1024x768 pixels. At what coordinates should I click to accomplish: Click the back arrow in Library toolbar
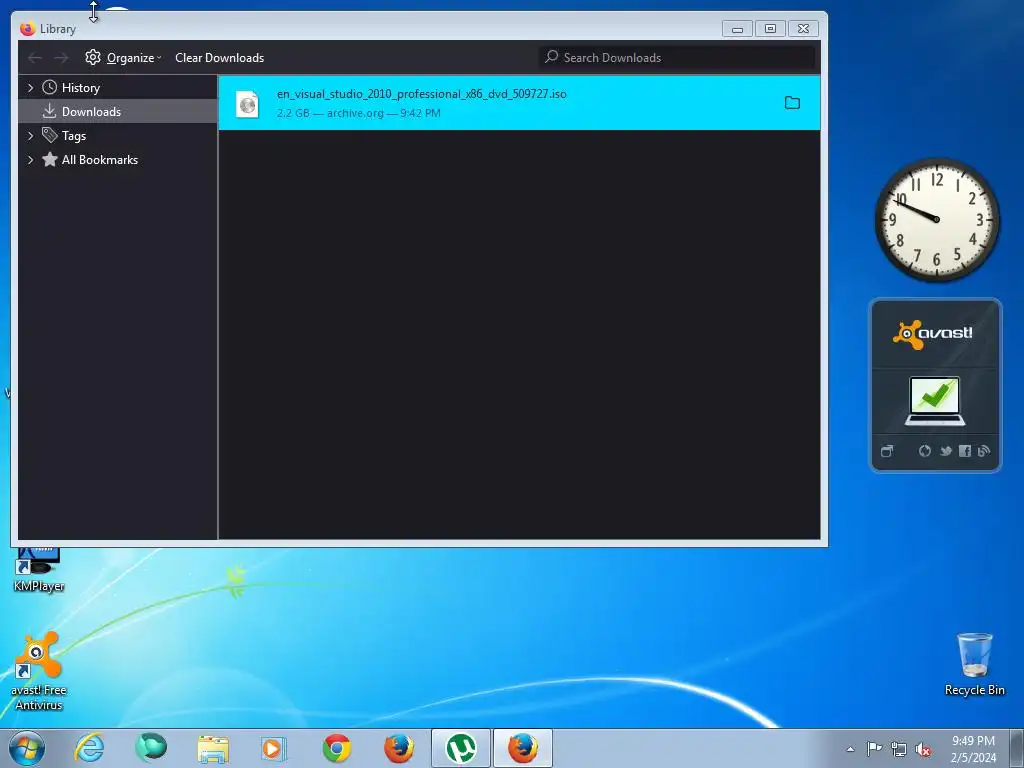(35, 58)
